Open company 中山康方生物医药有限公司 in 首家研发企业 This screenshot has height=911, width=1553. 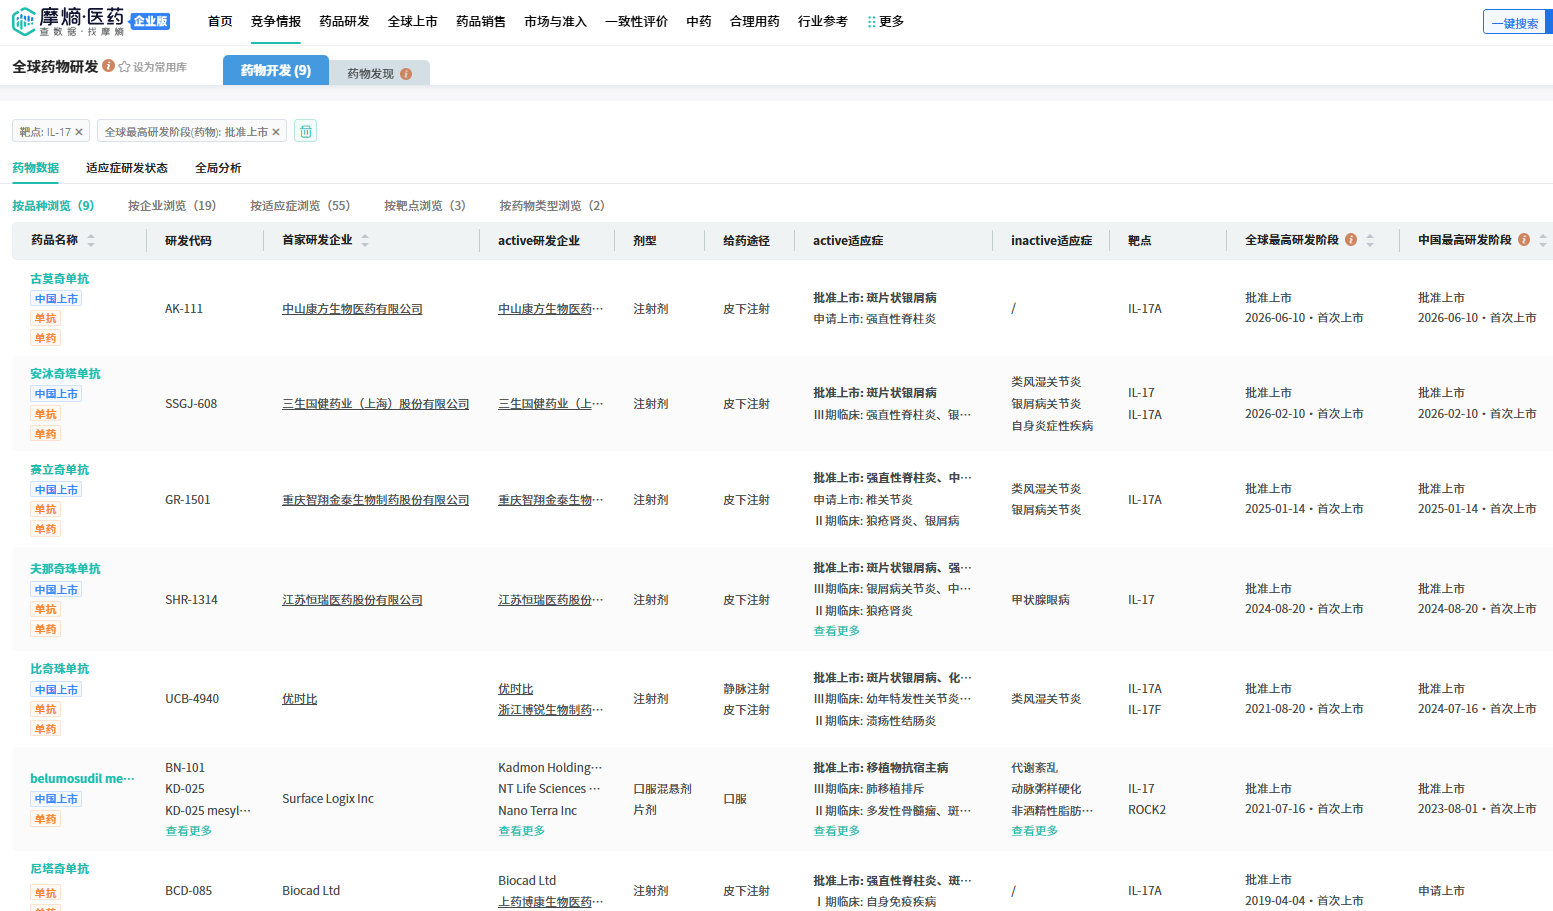click(352, 309)
